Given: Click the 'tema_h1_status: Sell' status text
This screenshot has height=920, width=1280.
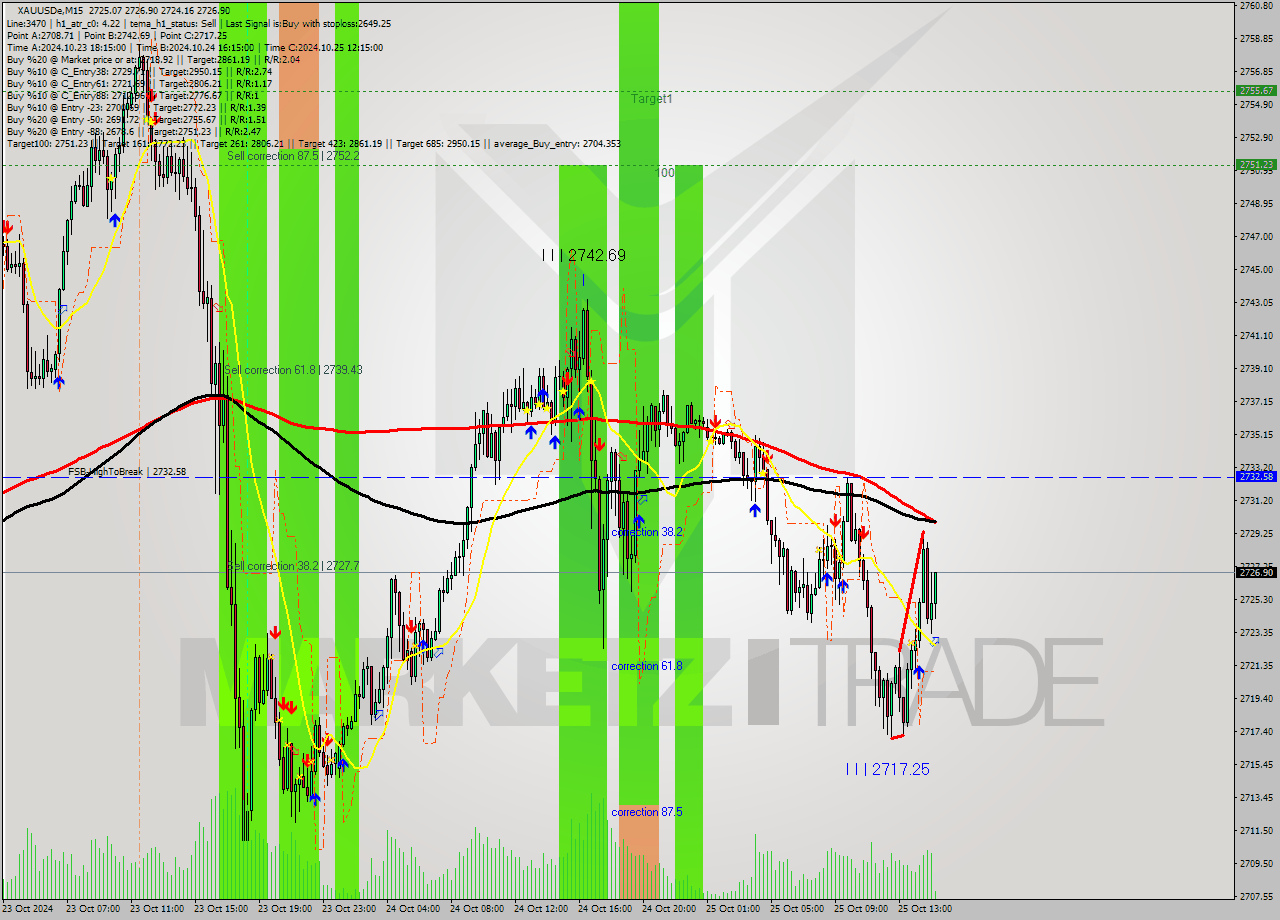Looking at the screenshot, I should [172, 23].
